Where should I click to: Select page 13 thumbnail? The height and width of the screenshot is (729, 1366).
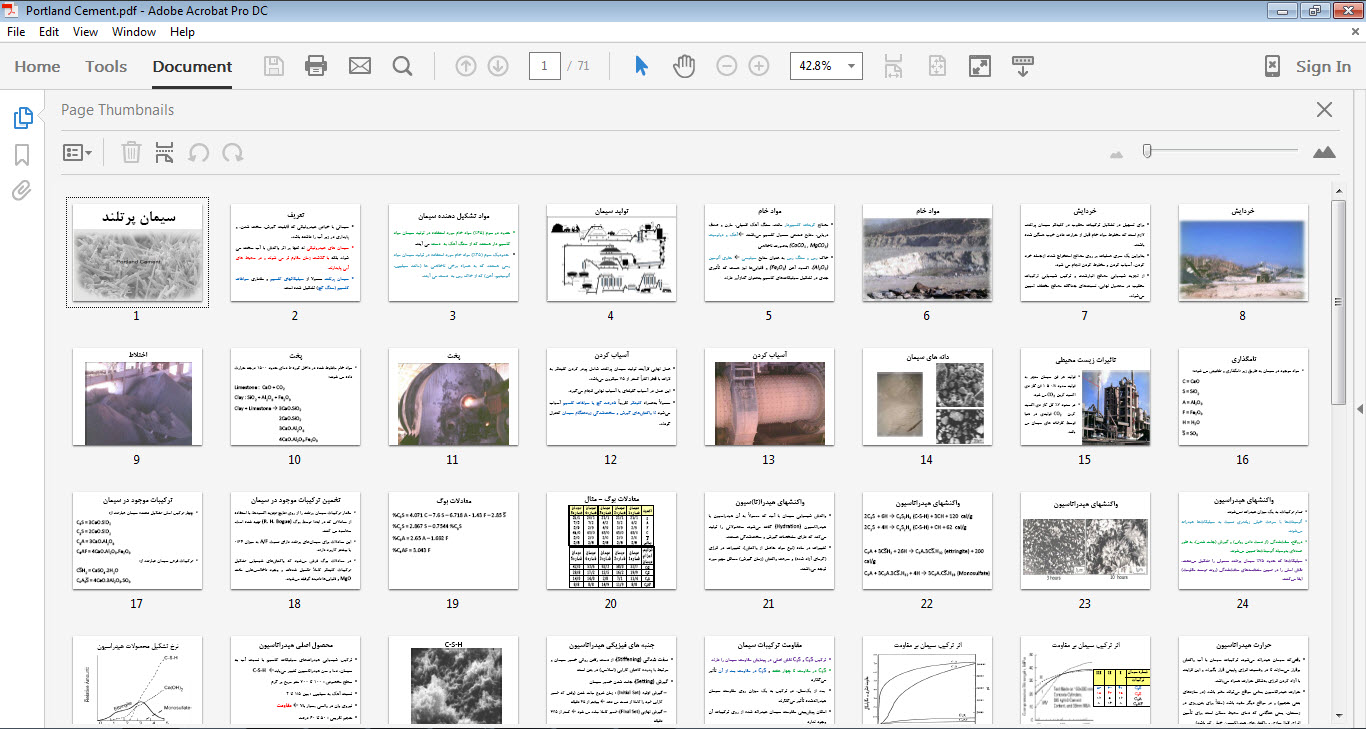pos(769,397)
